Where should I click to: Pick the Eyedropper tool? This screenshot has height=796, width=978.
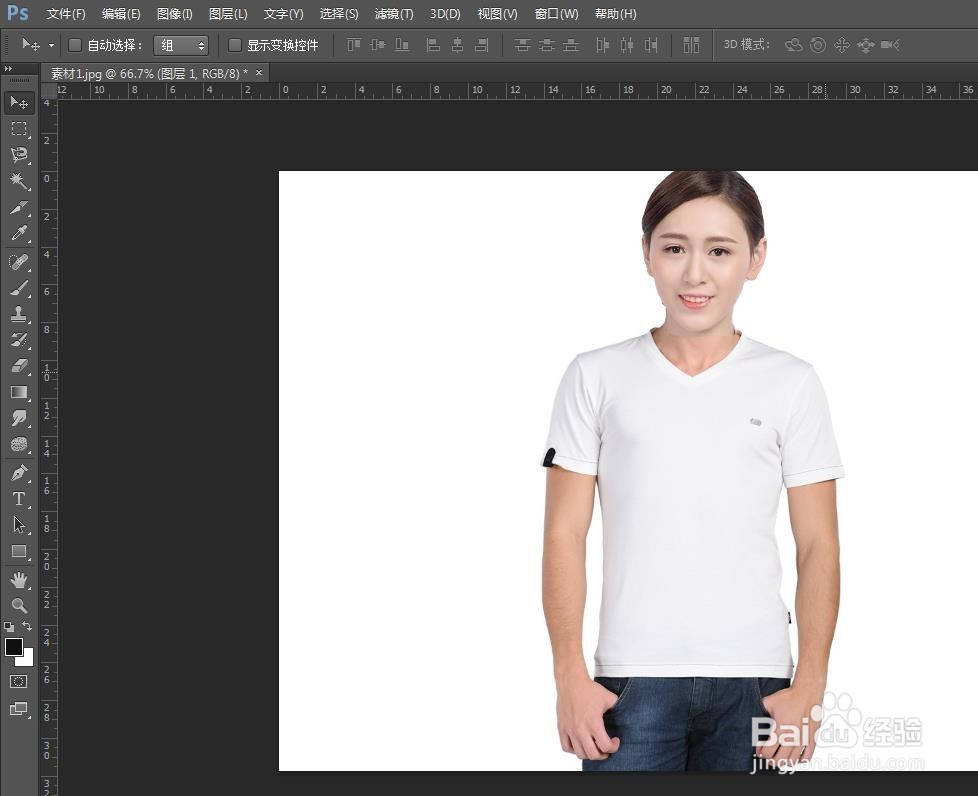coord(18,234)
